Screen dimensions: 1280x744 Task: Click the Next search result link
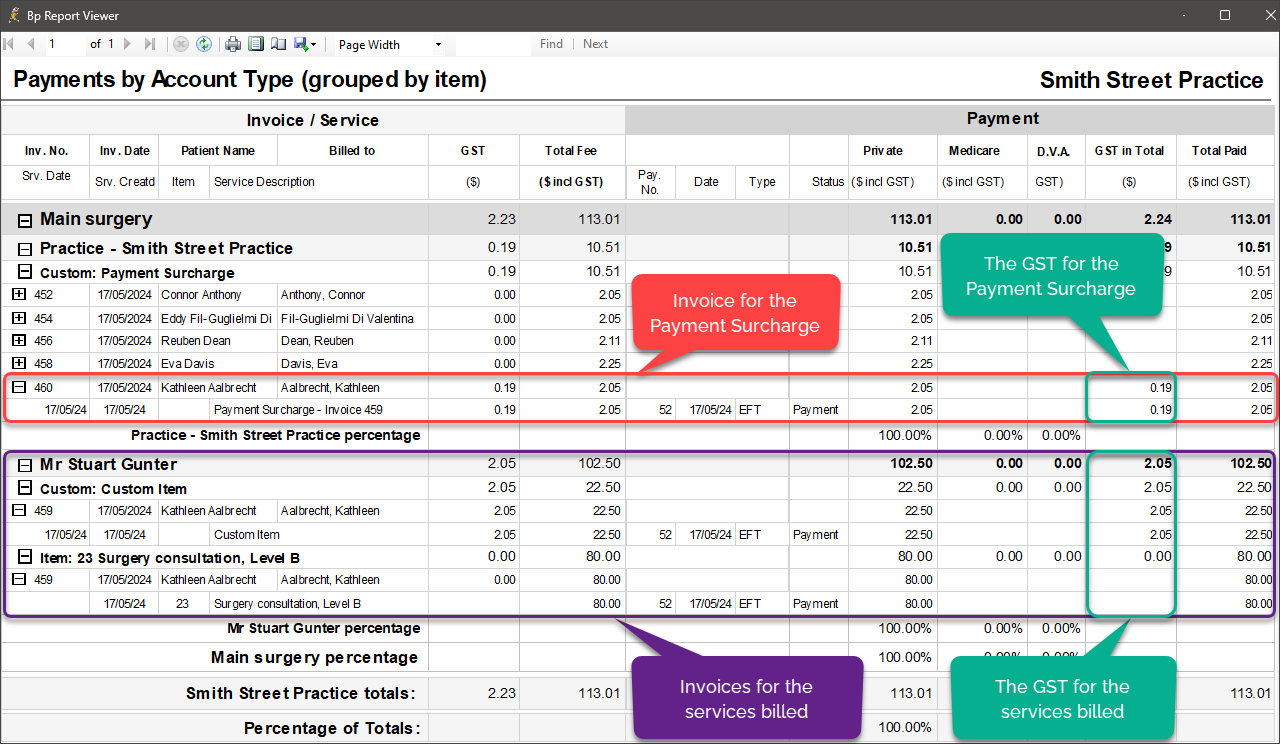(595, 44)
